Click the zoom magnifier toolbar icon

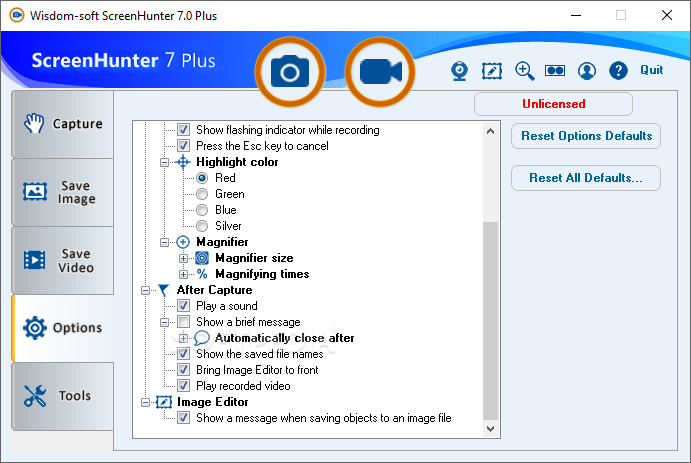(x=524, y=71)
